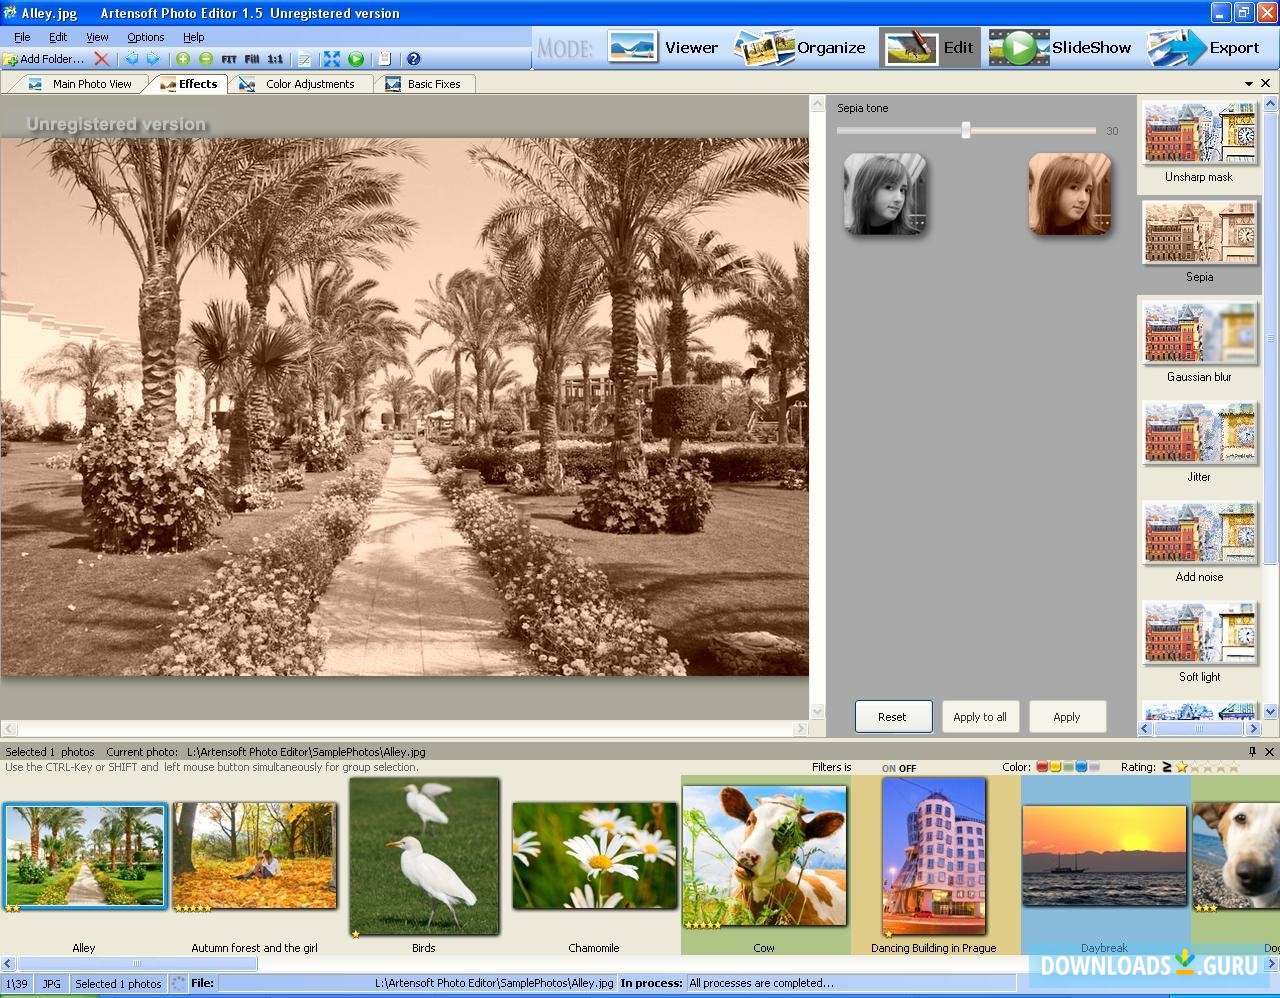Open Help via question mark icon
The width and height of the screenshot is (1280, 998).
(413, 59)
